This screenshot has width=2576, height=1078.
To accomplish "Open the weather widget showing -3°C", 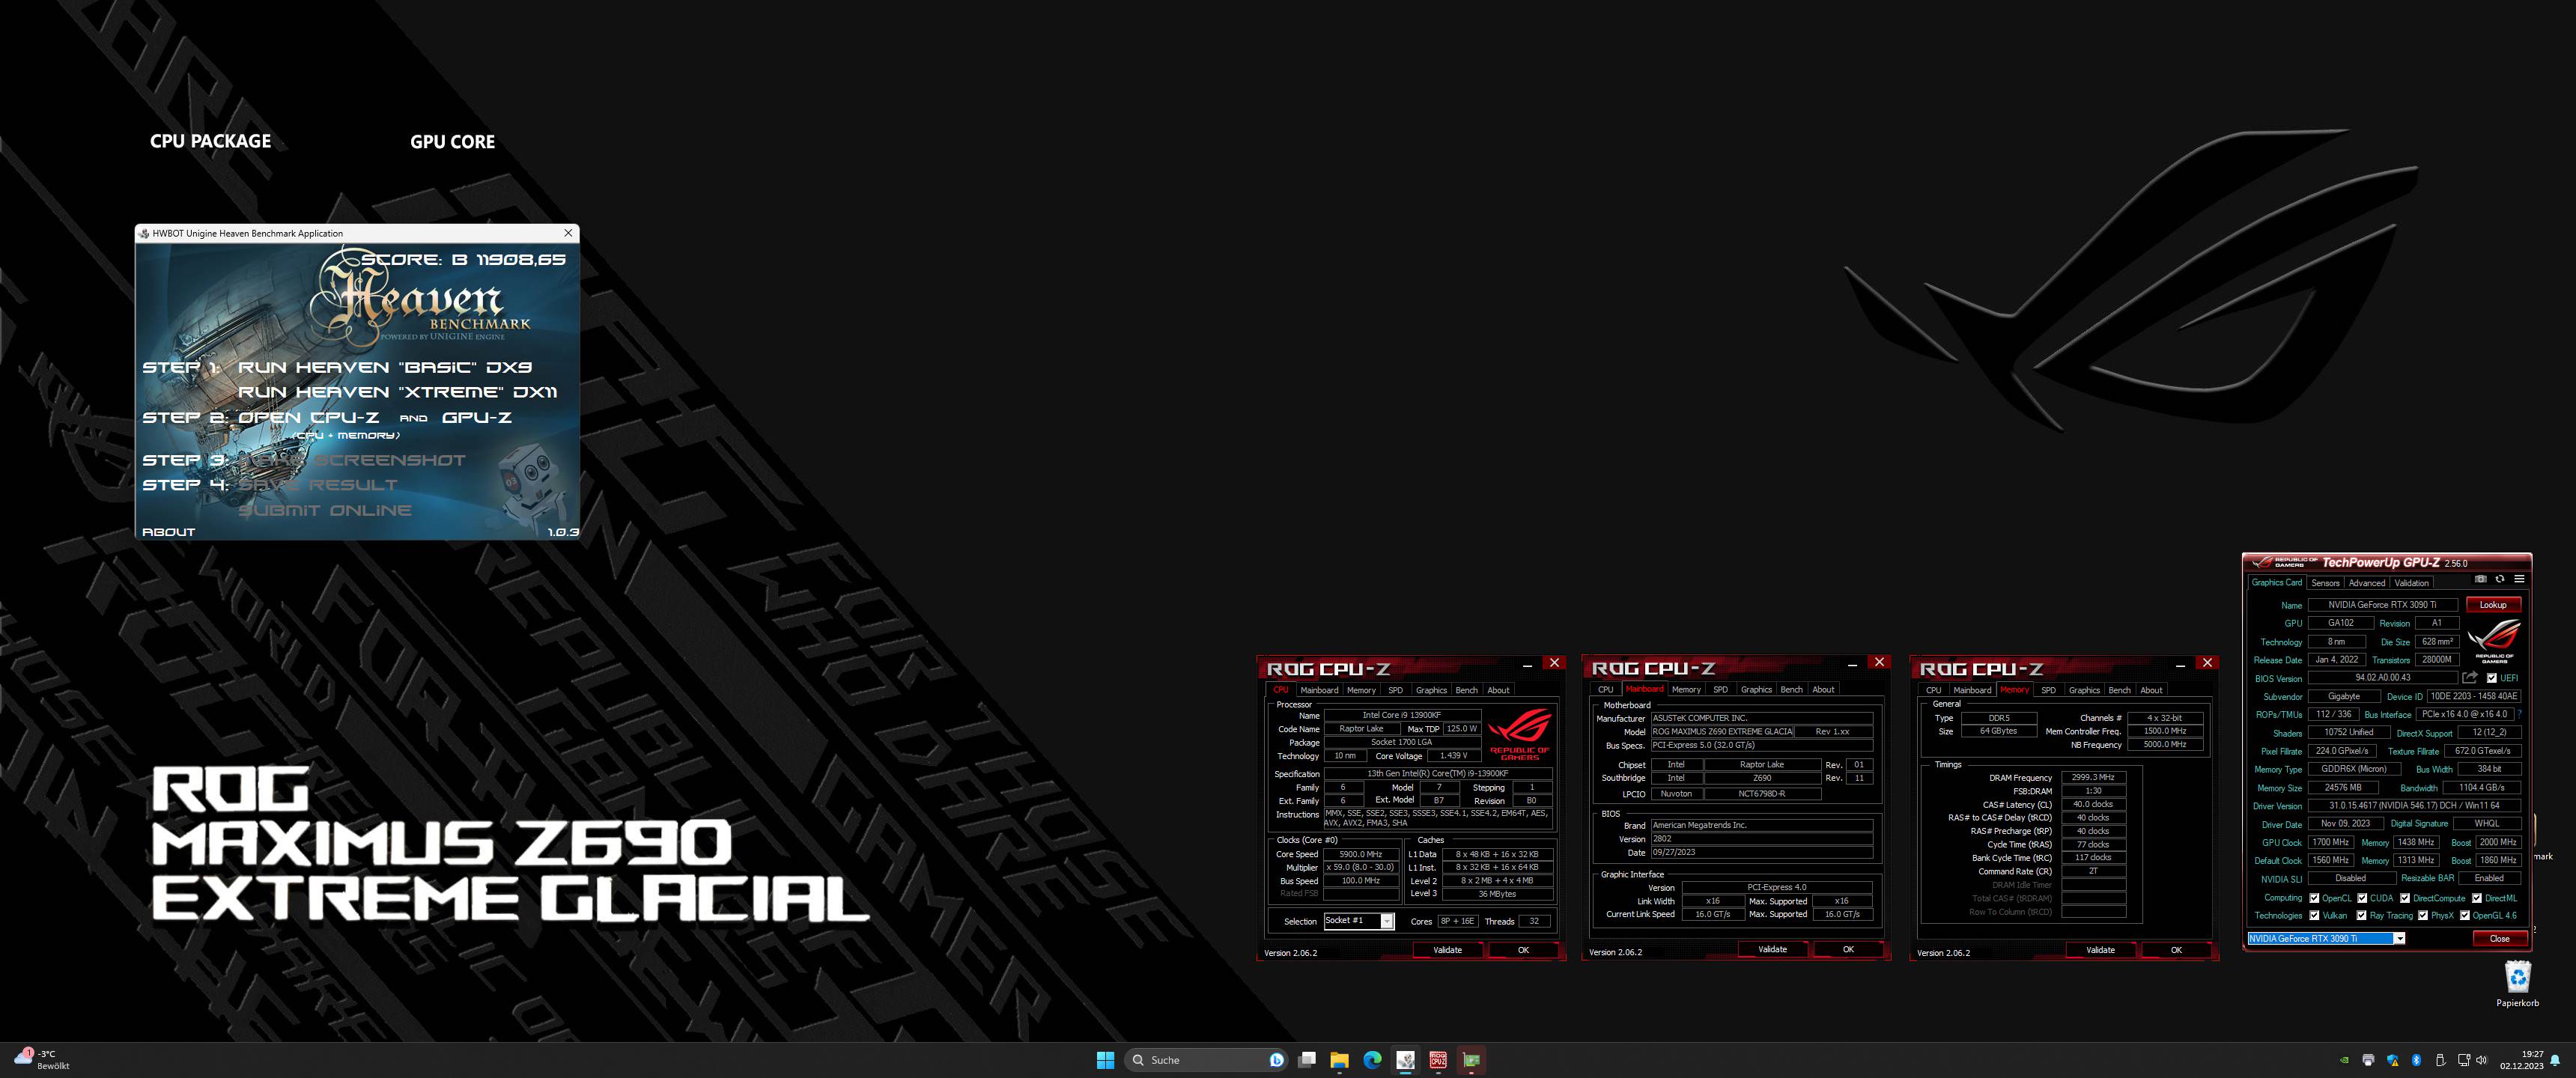I will pos(42,1060).
